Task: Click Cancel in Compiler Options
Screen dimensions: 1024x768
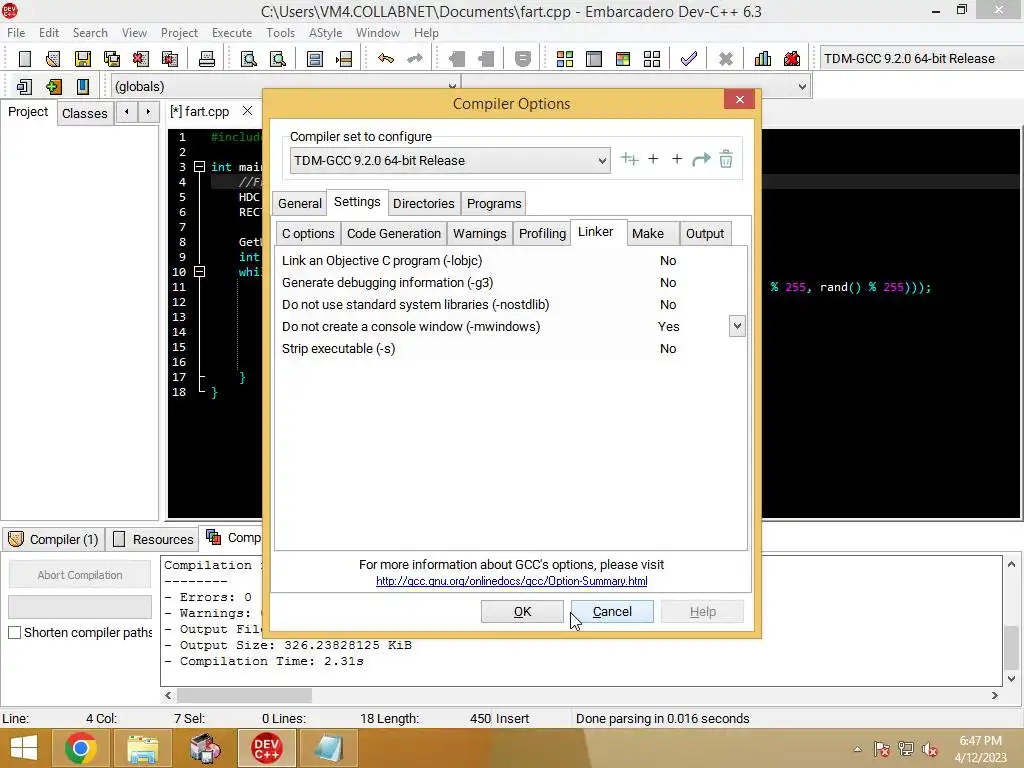Action: coord(612,611)
